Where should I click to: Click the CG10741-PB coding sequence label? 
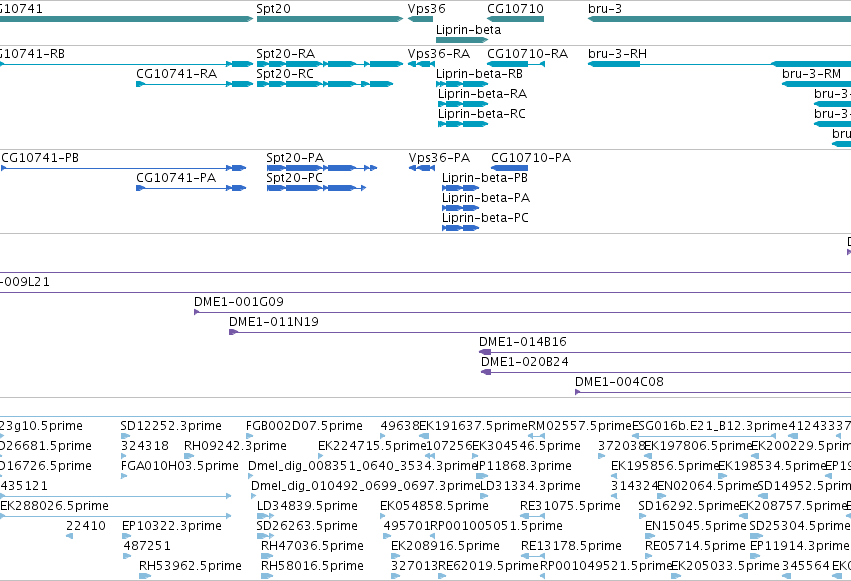coord(40,158)
